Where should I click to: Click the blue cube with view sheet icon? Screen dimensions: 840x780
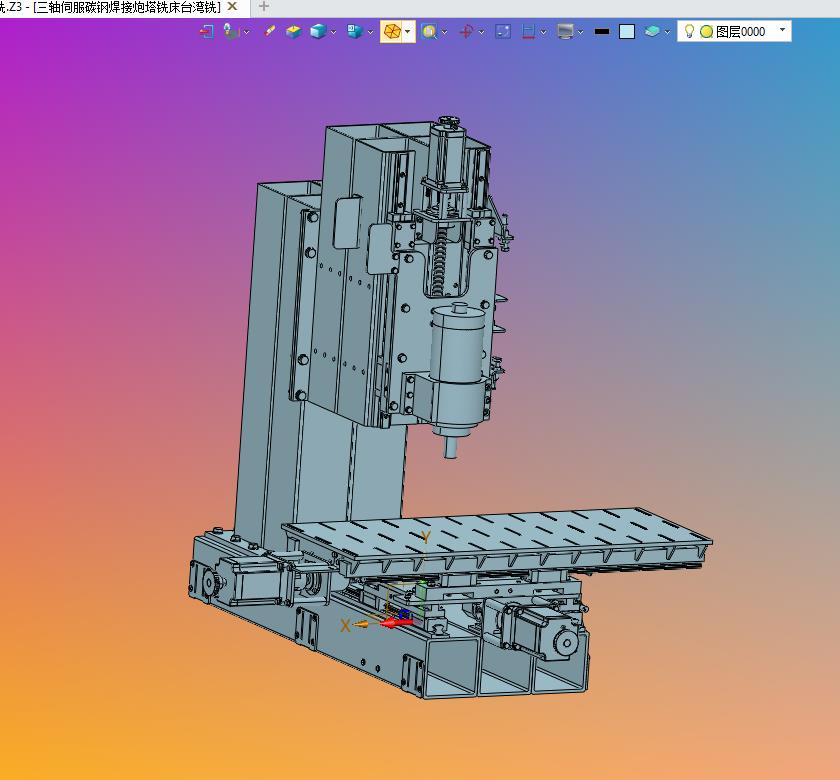tap(355, 32)
